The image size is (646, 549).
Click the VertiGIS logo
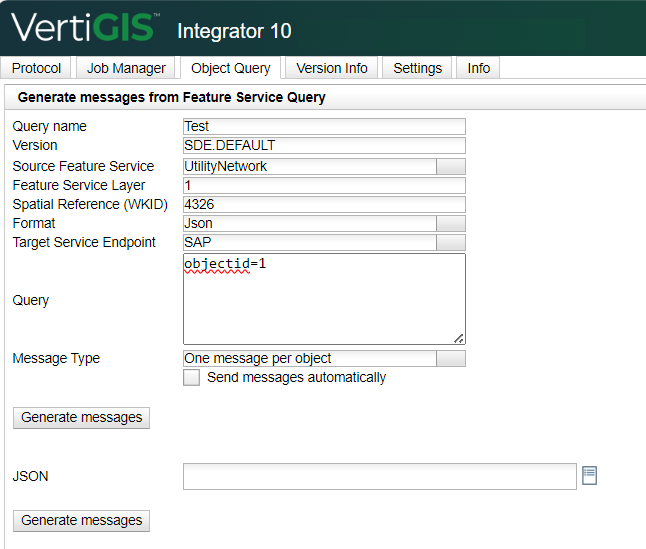coord(86,27)
